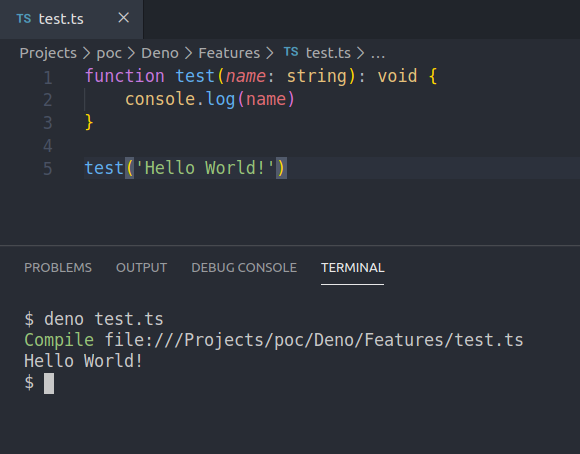Open the Deno breadcrumb segment

pos(160,53)
